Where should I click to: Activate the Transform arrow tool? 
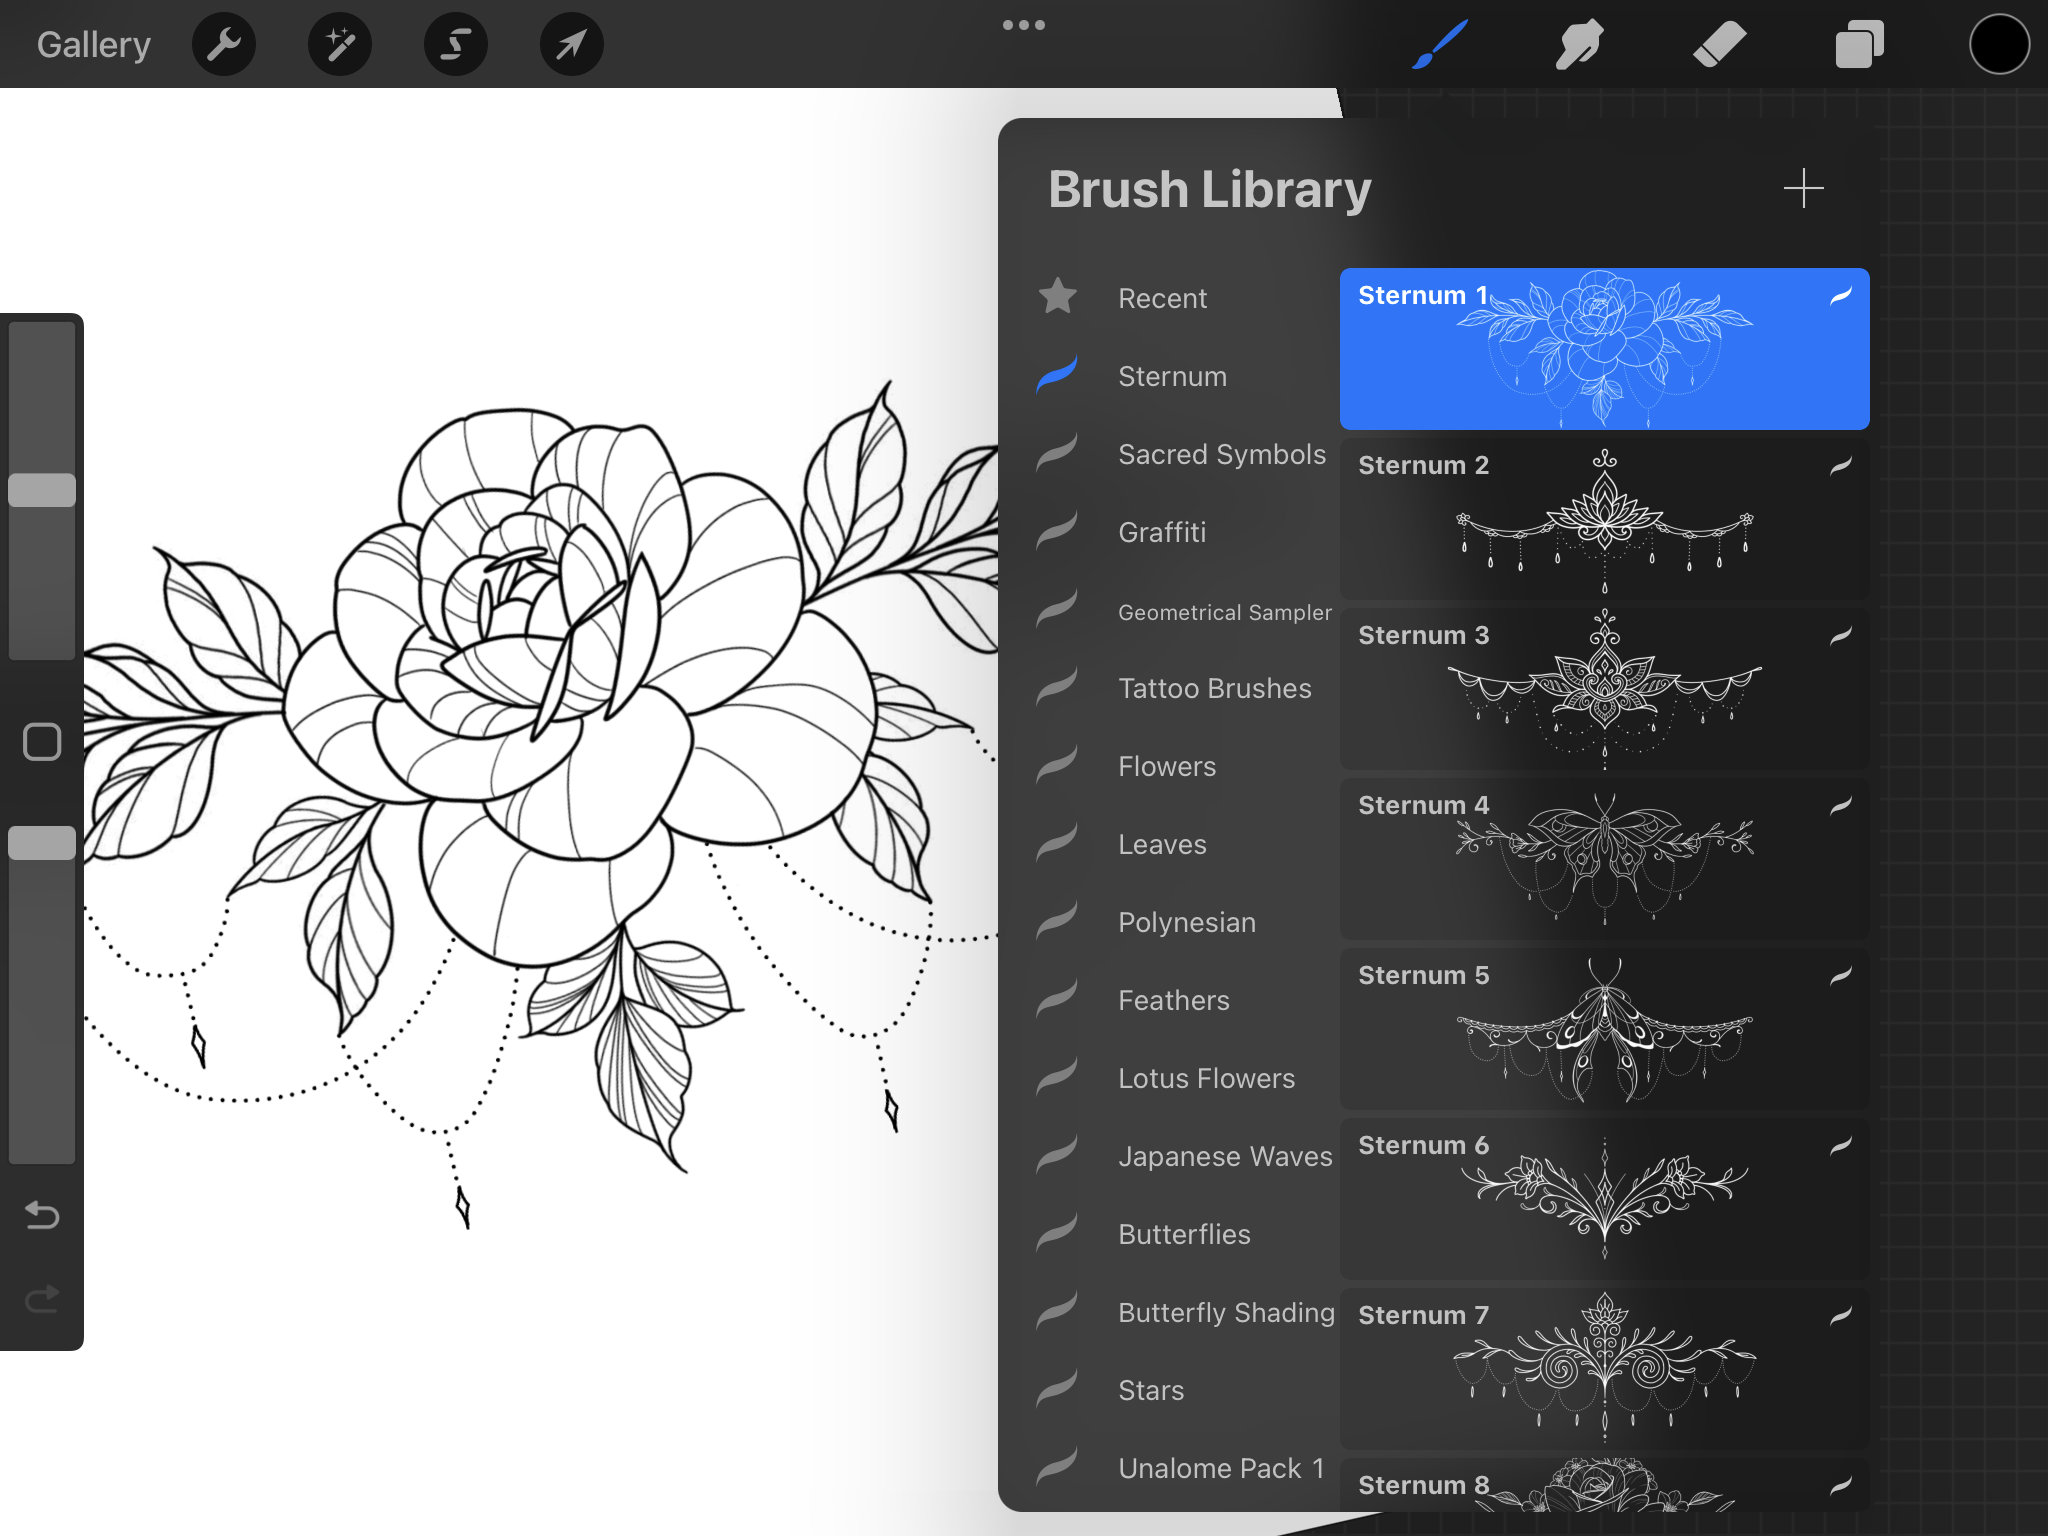[572, 44]
